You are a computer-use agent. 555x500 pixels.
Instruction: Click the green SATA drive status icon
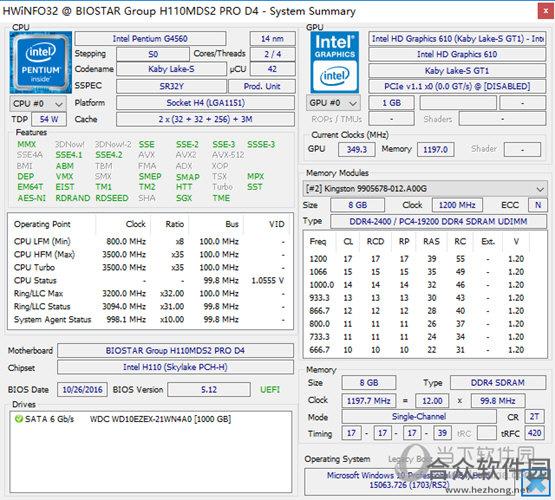18,419
